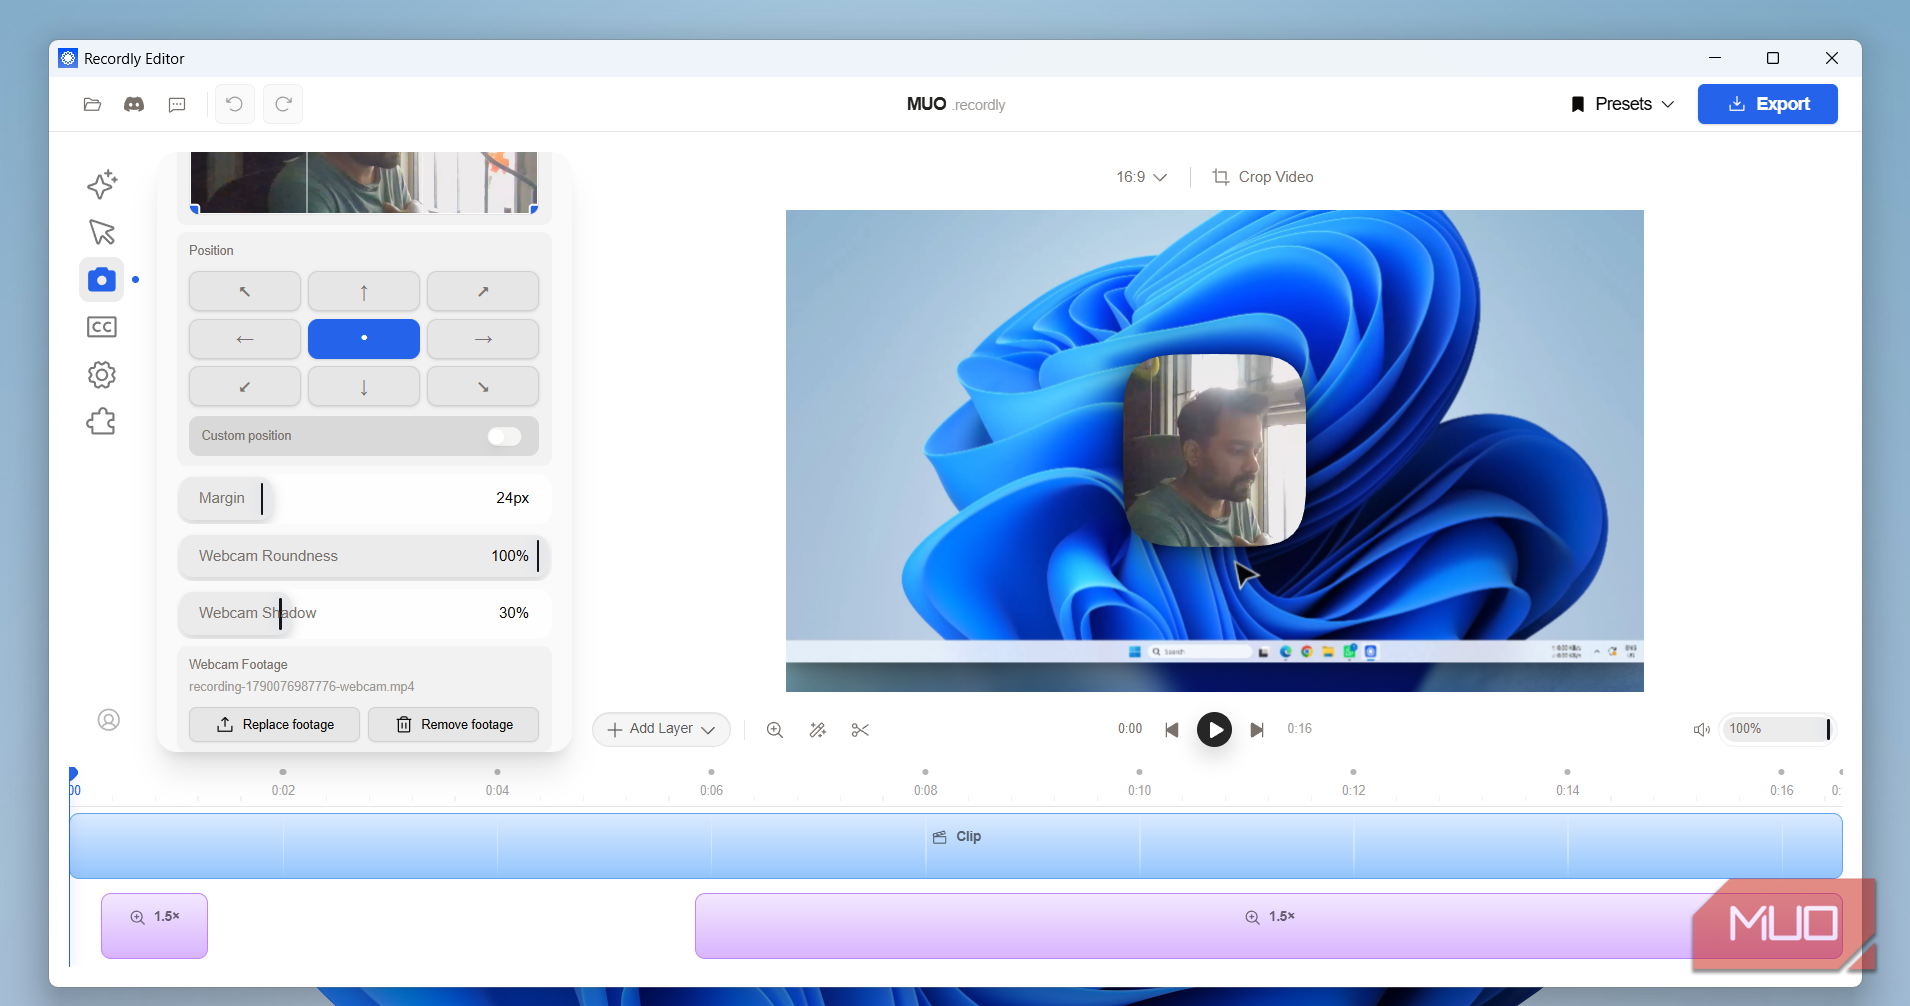1910x1006 pixels.
Task: Set webcam position to top-center
Action: tap(364, 291)
